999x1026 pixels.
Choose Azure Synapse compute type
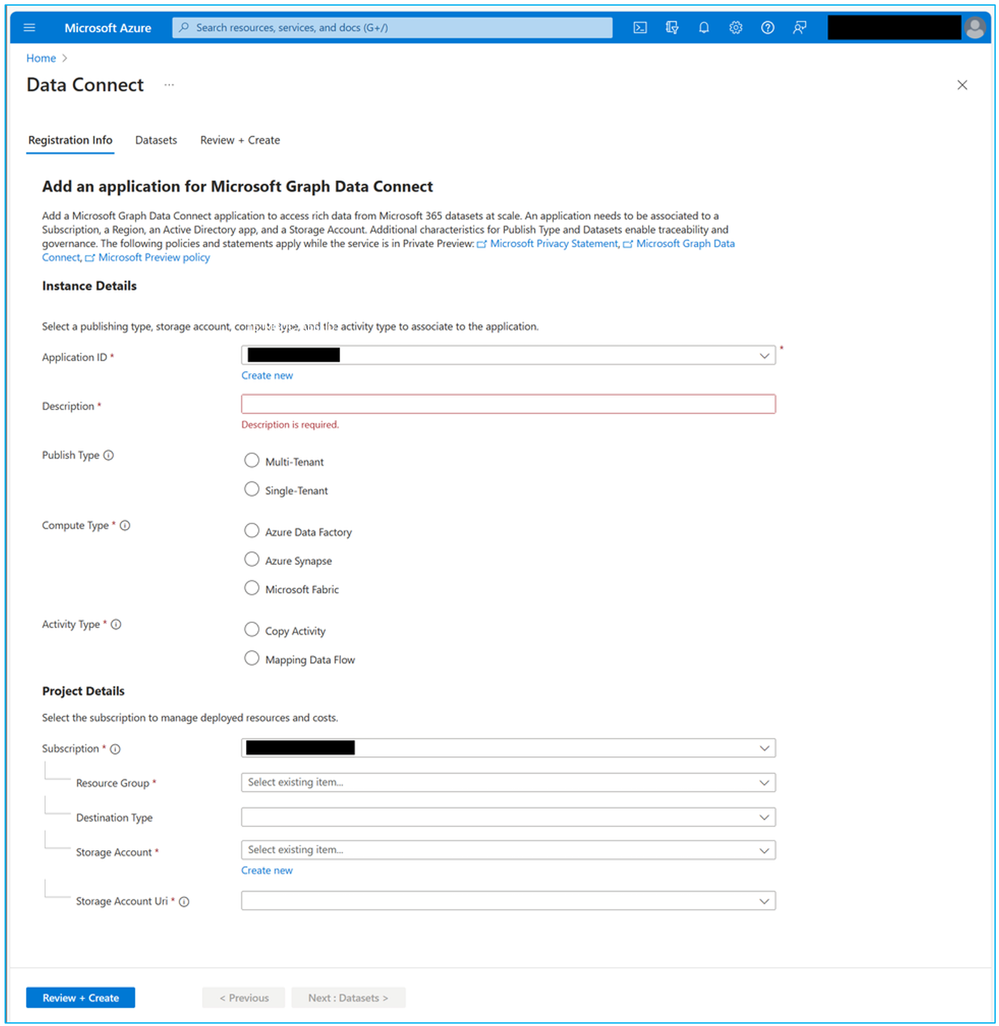click(x=252, y=559)
